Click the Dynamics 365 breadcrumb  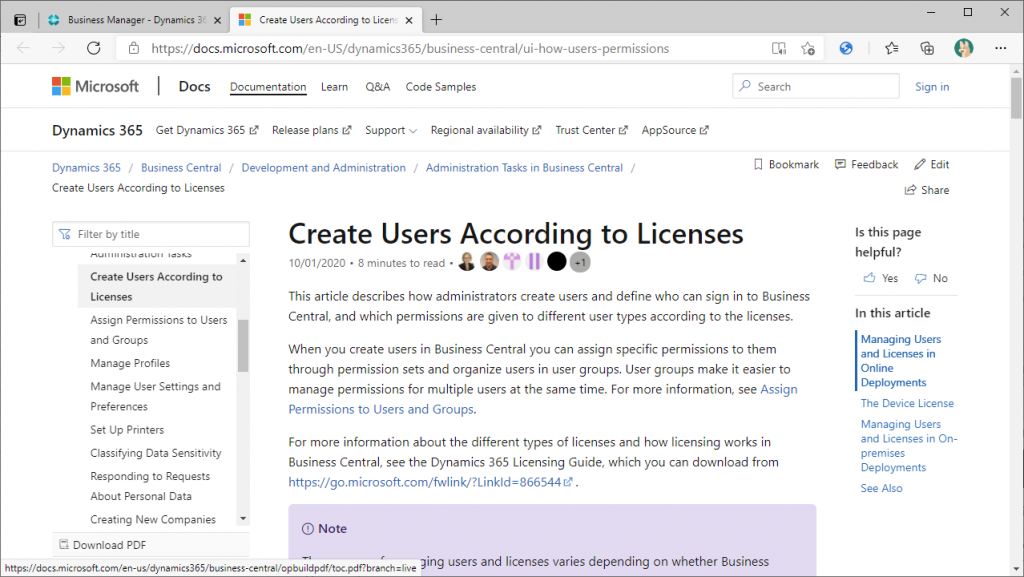coord(86,168)
